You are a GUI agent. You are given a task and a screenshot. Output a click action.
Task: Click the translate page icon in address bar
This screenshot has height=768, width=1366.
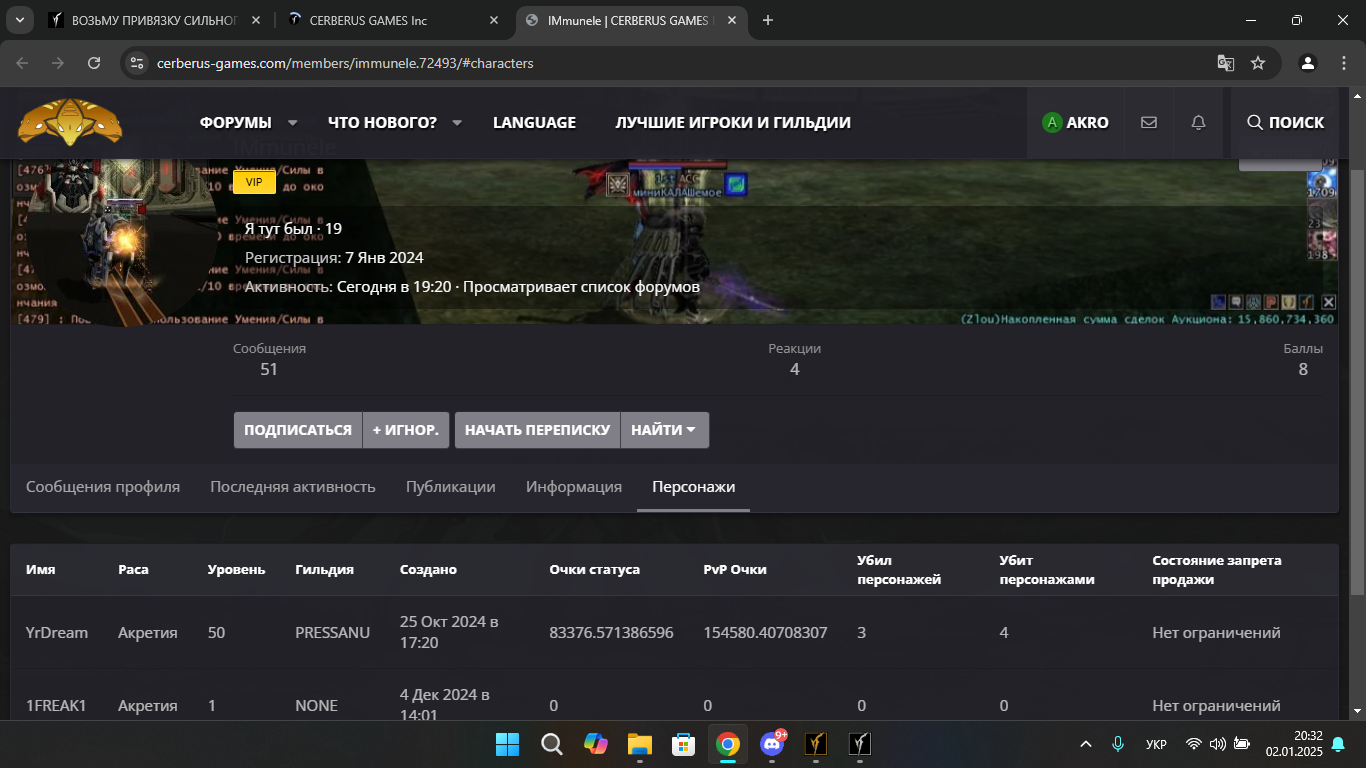coord(1225,63)
